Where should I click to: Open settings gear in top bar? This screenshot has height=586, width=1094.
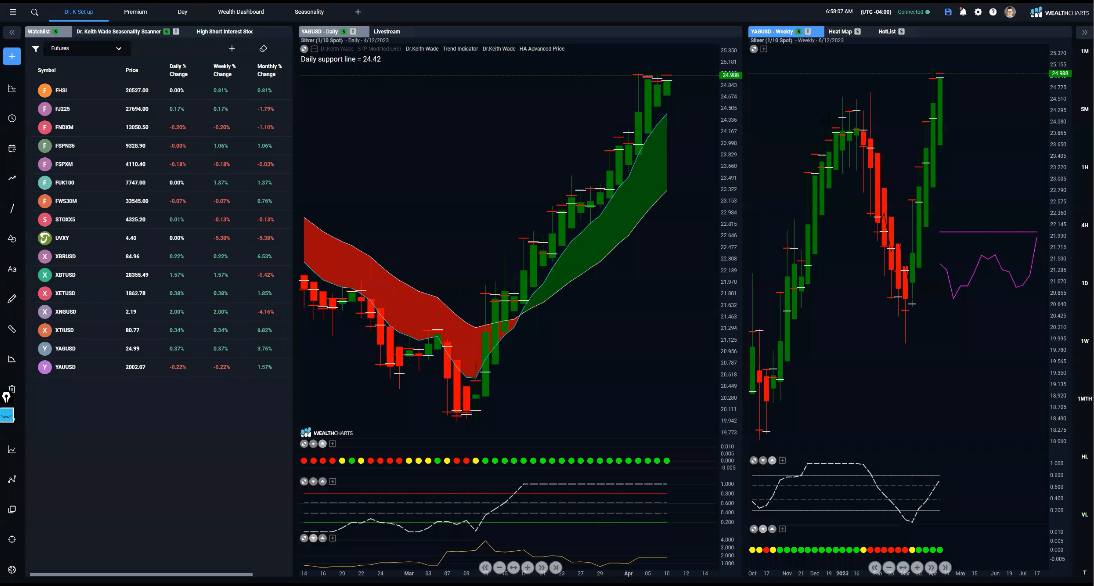point(978,12)
